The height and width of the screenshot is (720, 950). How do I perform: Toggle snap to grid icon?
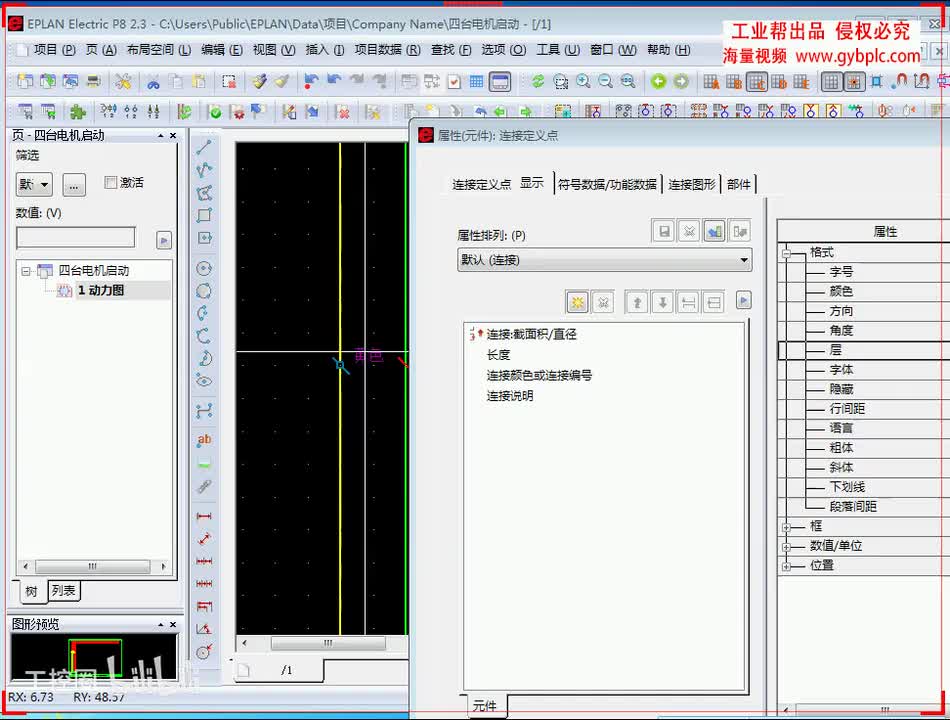click(854, 81)
